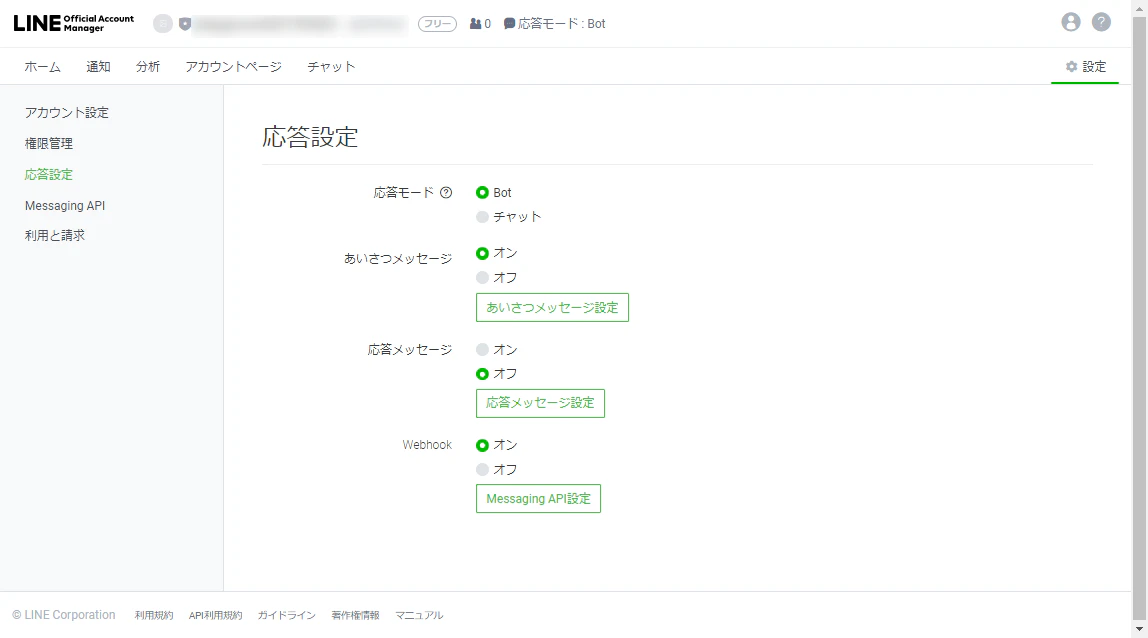The image size is (1148, 638).
Task: Click the scrollbar down arrow
Action: click(1139, 629)
